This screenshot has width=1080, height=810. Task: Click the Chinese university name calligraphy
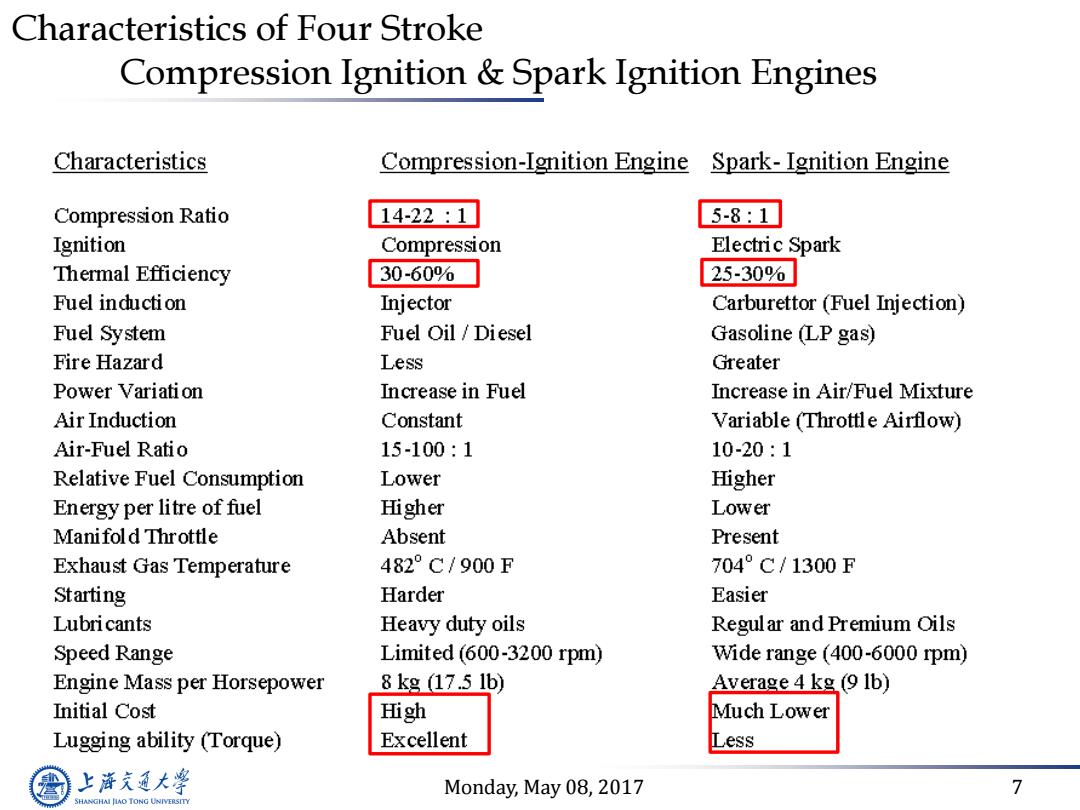tap(133, 782)
